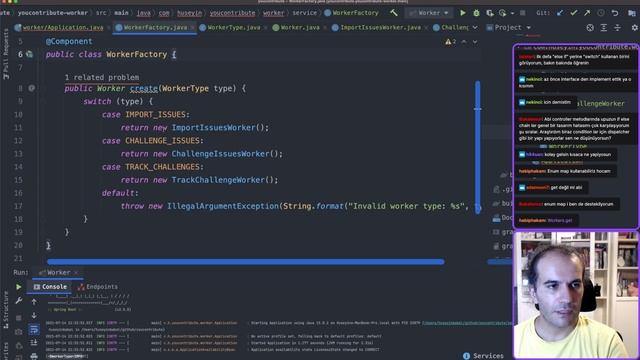This screenshot has height=360, width=640.
Task: Click 'TrackChallengeWorker' in the code
Action: coord(218,180)
